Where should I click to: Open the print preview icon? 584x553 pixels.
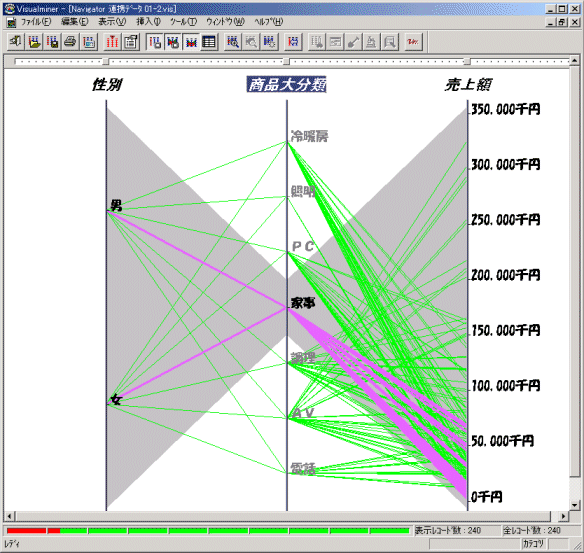click(x=89, y=41)
